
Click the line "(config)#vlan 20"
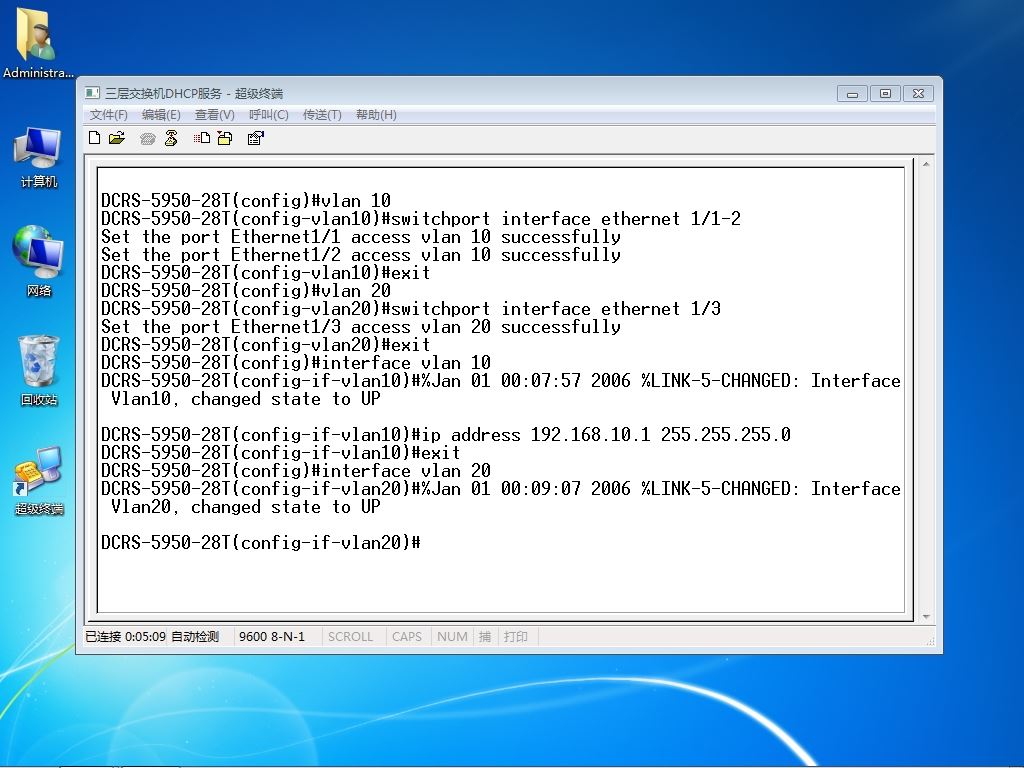tap(246, 291)
